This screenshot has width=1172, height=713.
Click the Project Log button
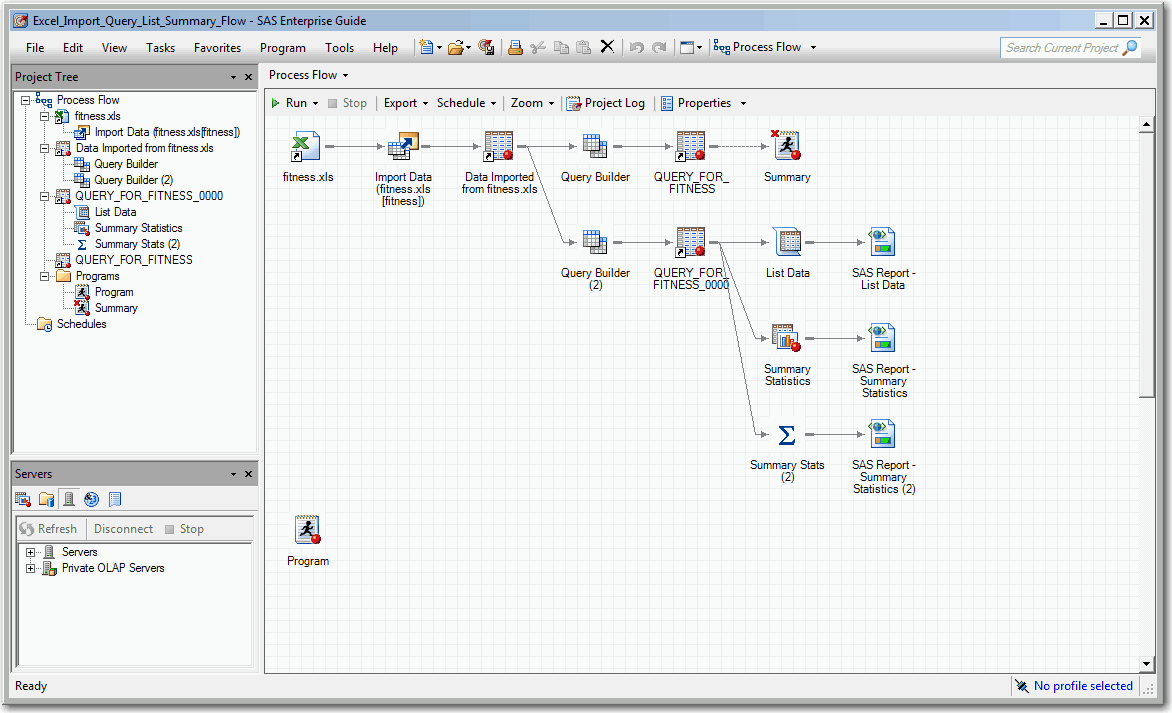tap(606, 103)
